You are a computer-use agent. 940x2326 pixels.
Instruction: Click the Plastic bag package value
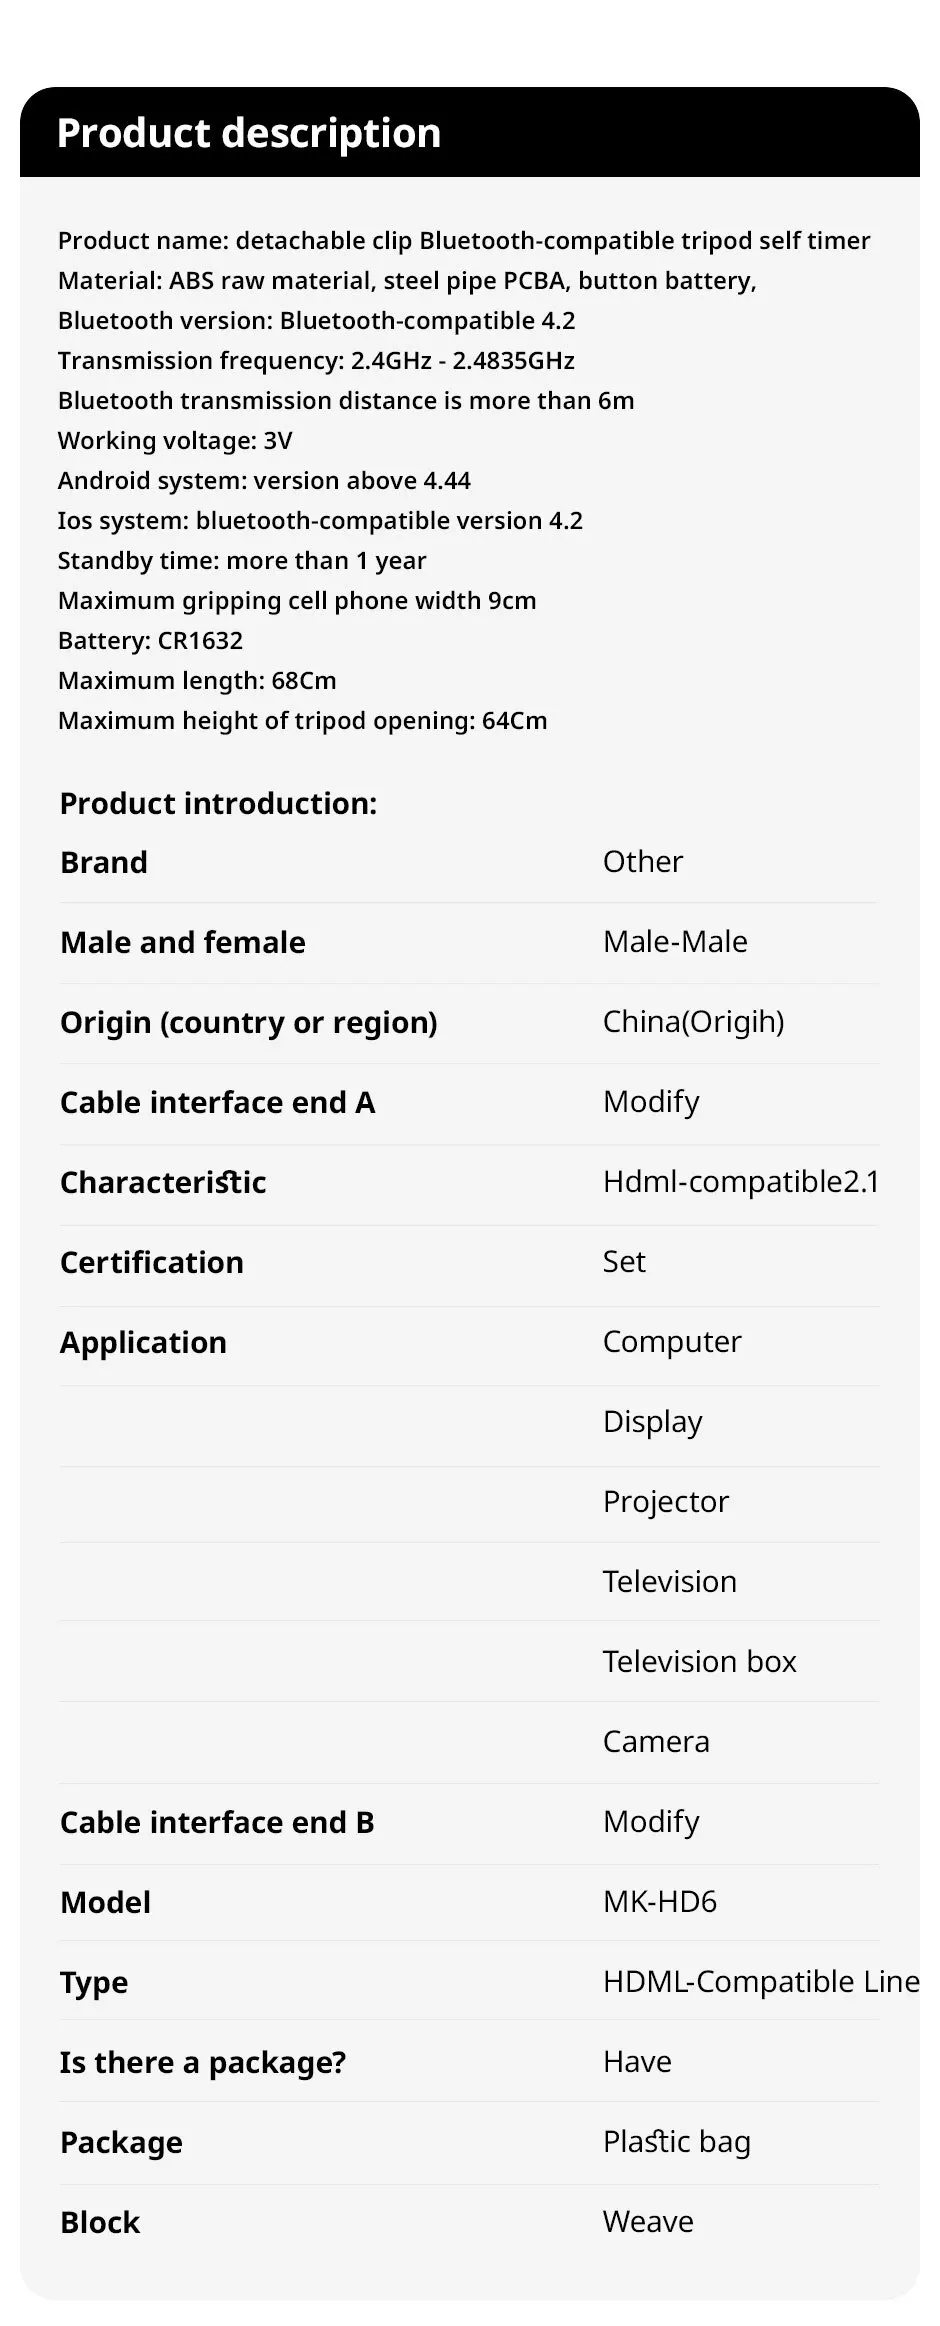point(676,2141)
